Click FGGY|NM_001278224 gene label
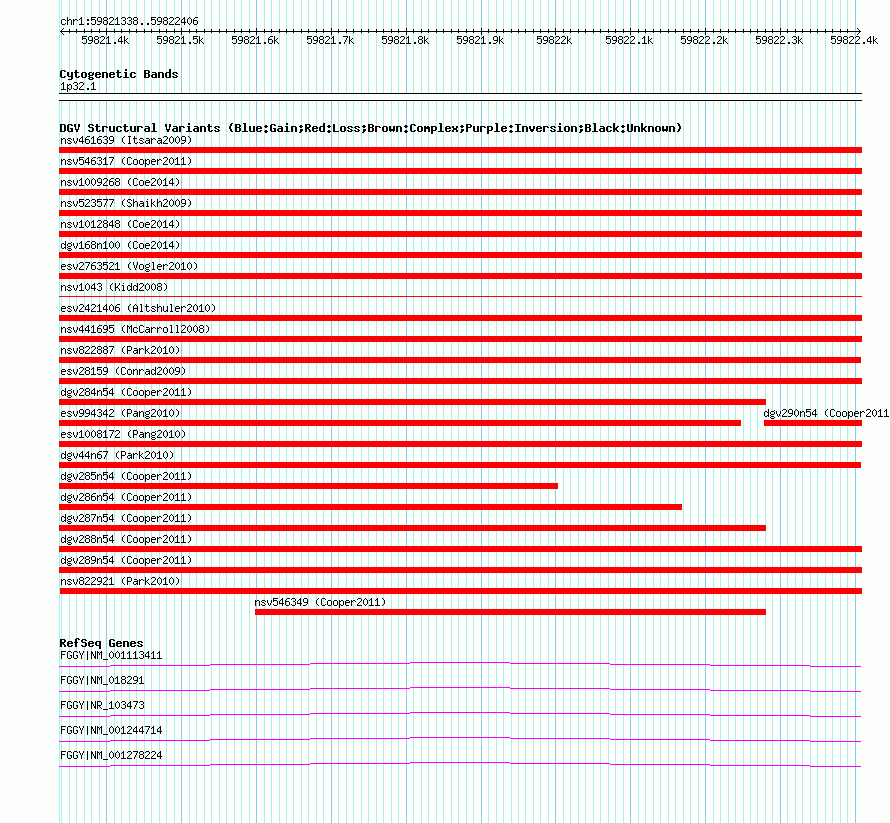The image size is (890, 823). (x=111, y=755)
